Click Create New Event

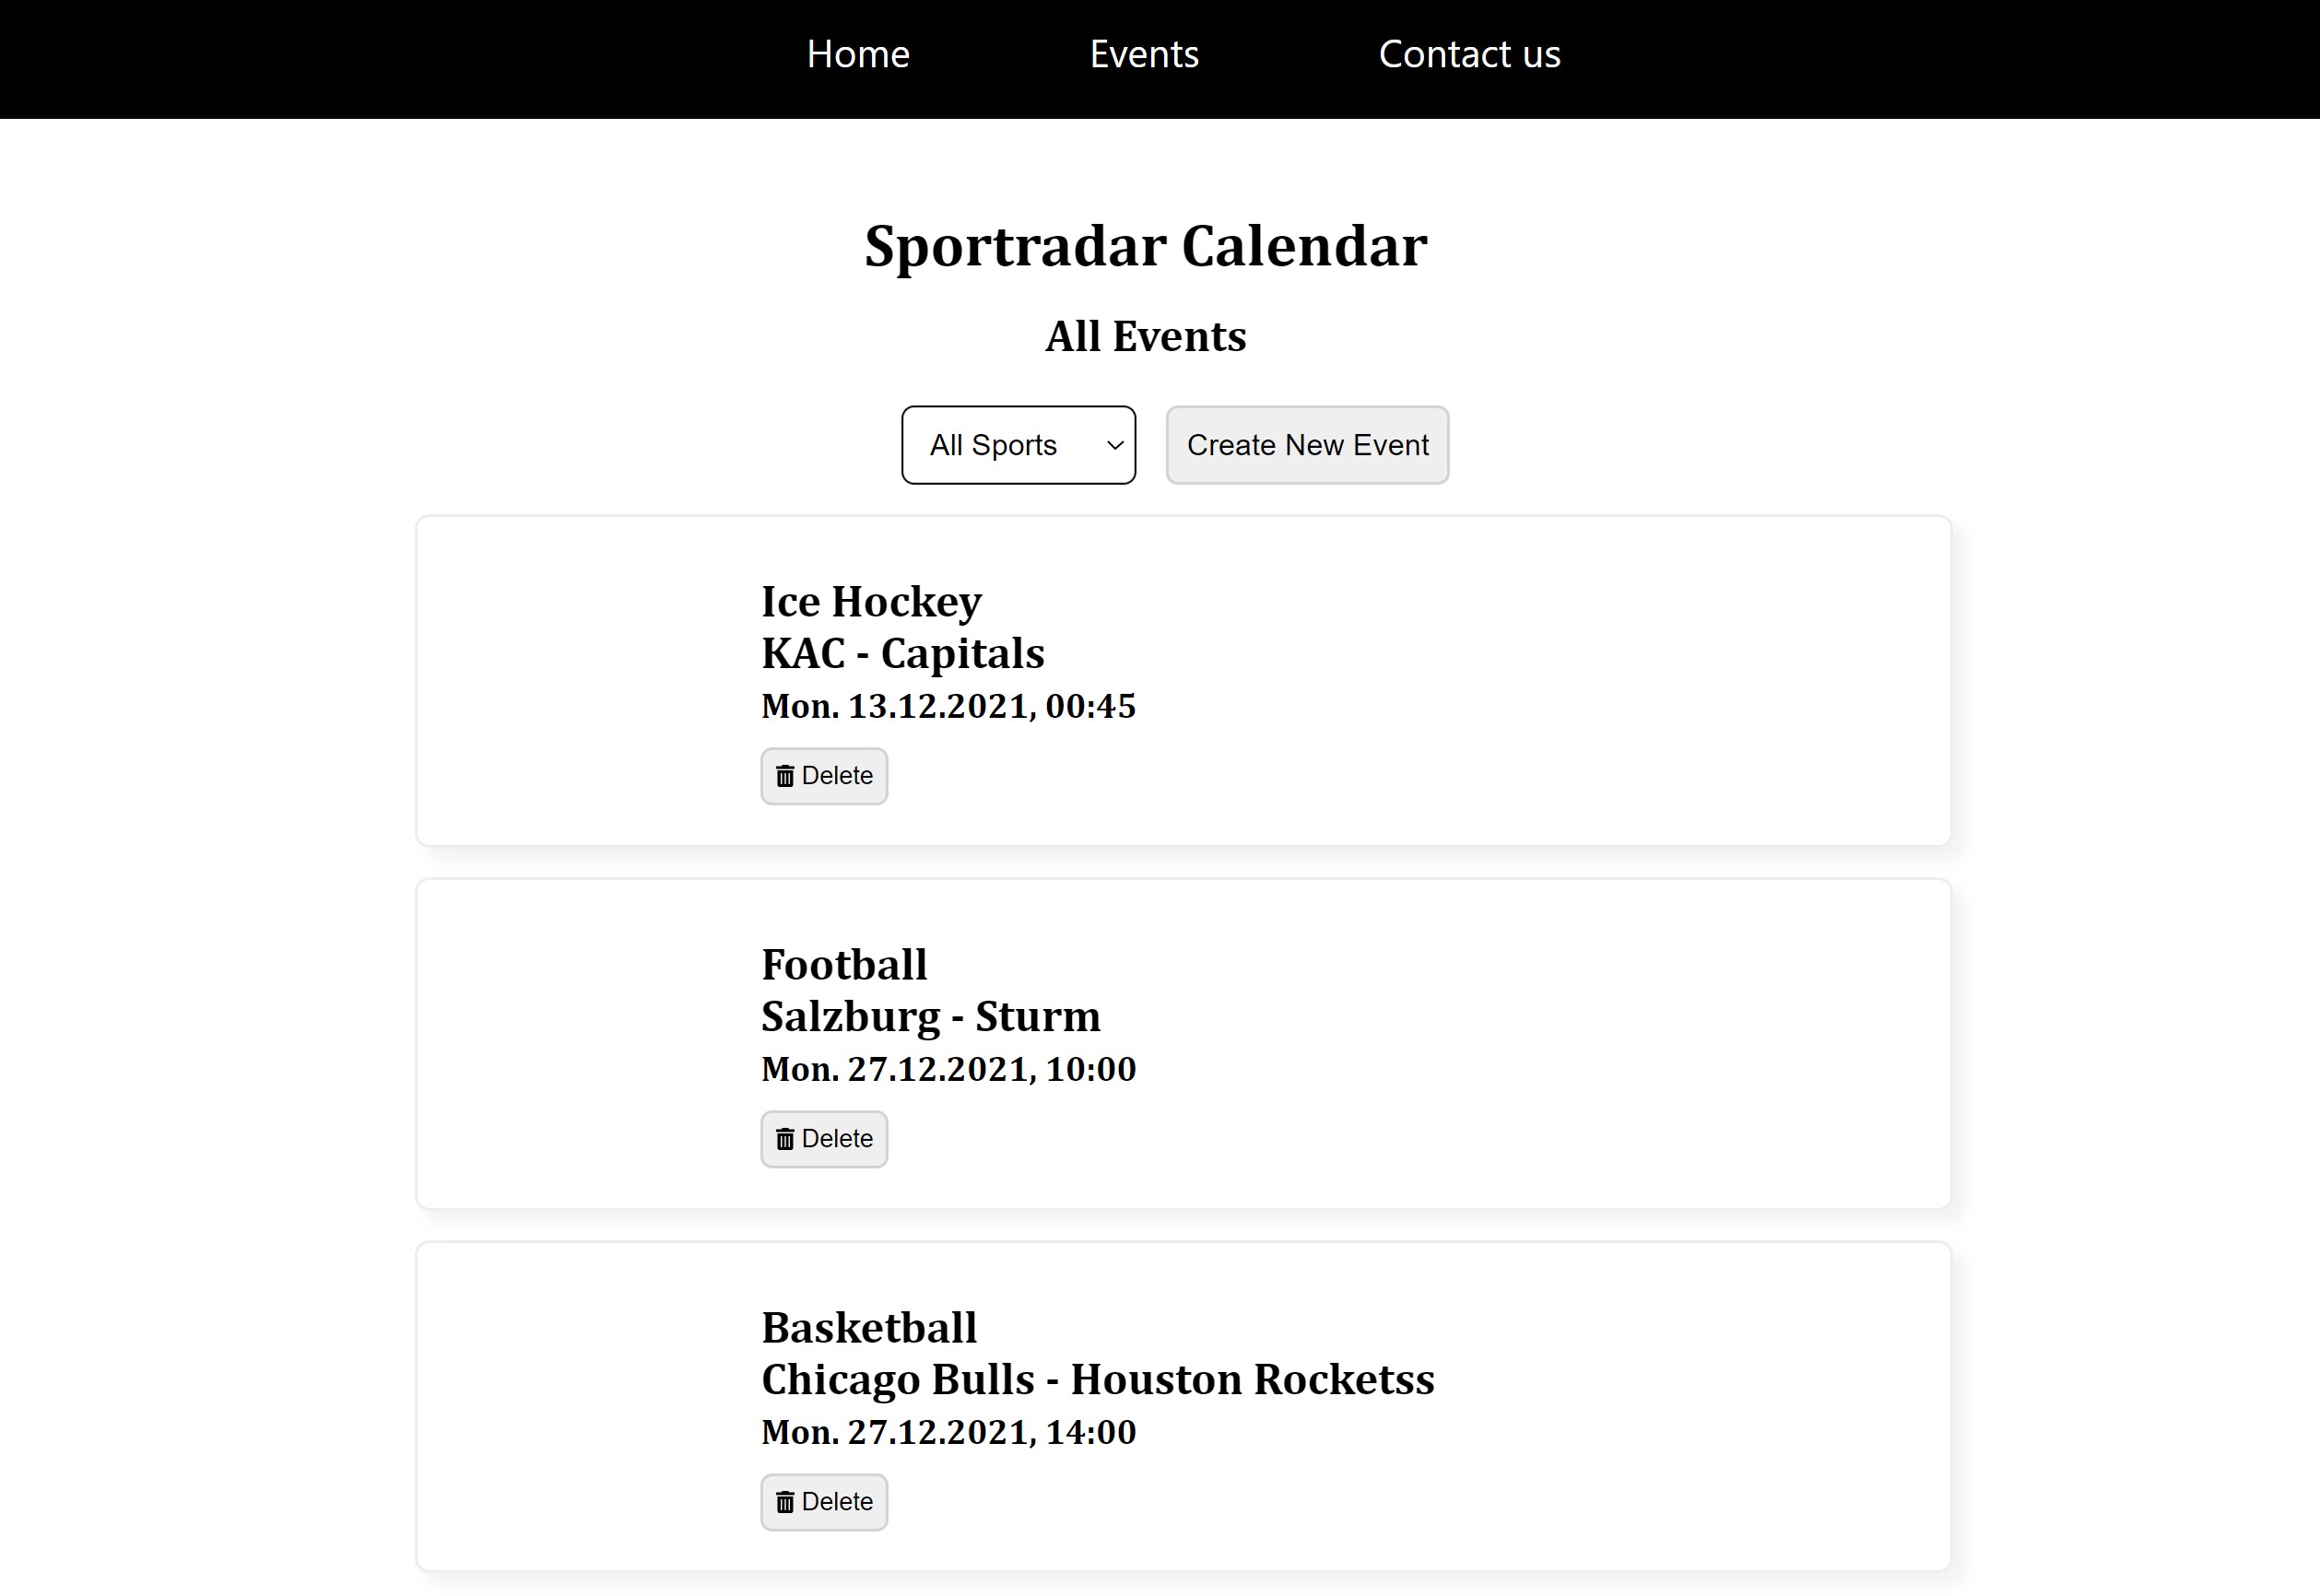pyautogui.click(x=1307, y=445)
